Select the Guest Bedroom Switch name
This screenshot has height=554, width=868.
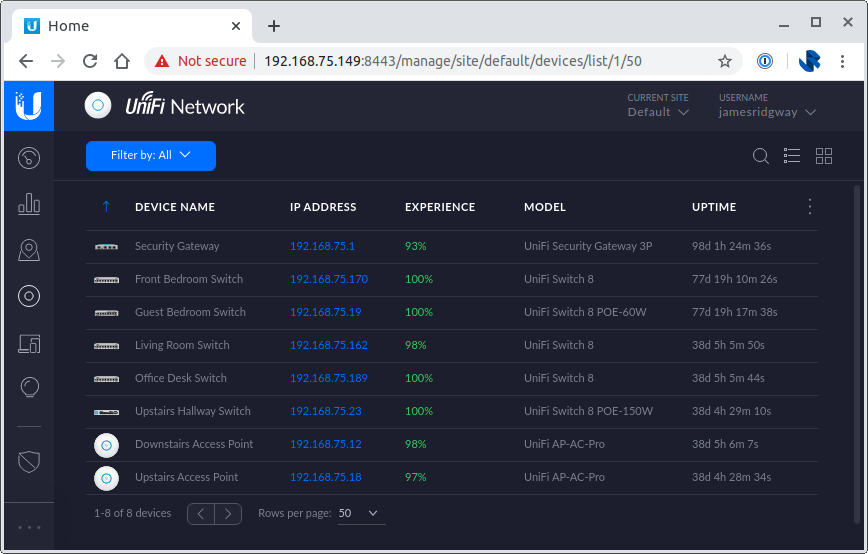coord(190,312)
